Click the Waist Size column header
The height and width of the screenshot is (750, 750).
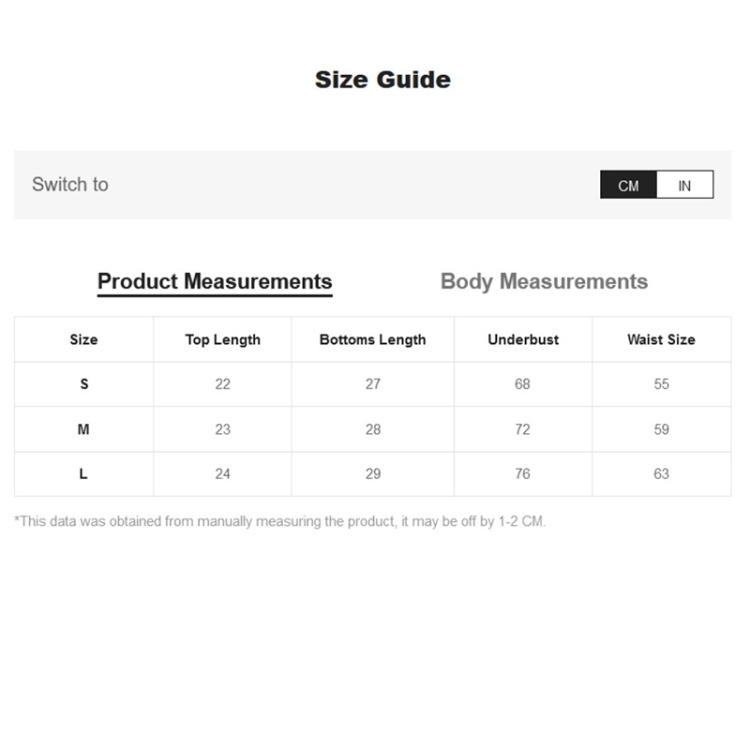tap(661, 340)
